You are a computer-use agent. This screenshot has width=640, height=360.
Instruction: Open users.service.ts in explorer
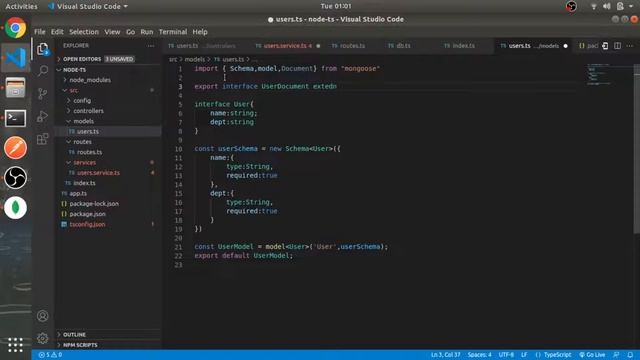pos(108,173)
